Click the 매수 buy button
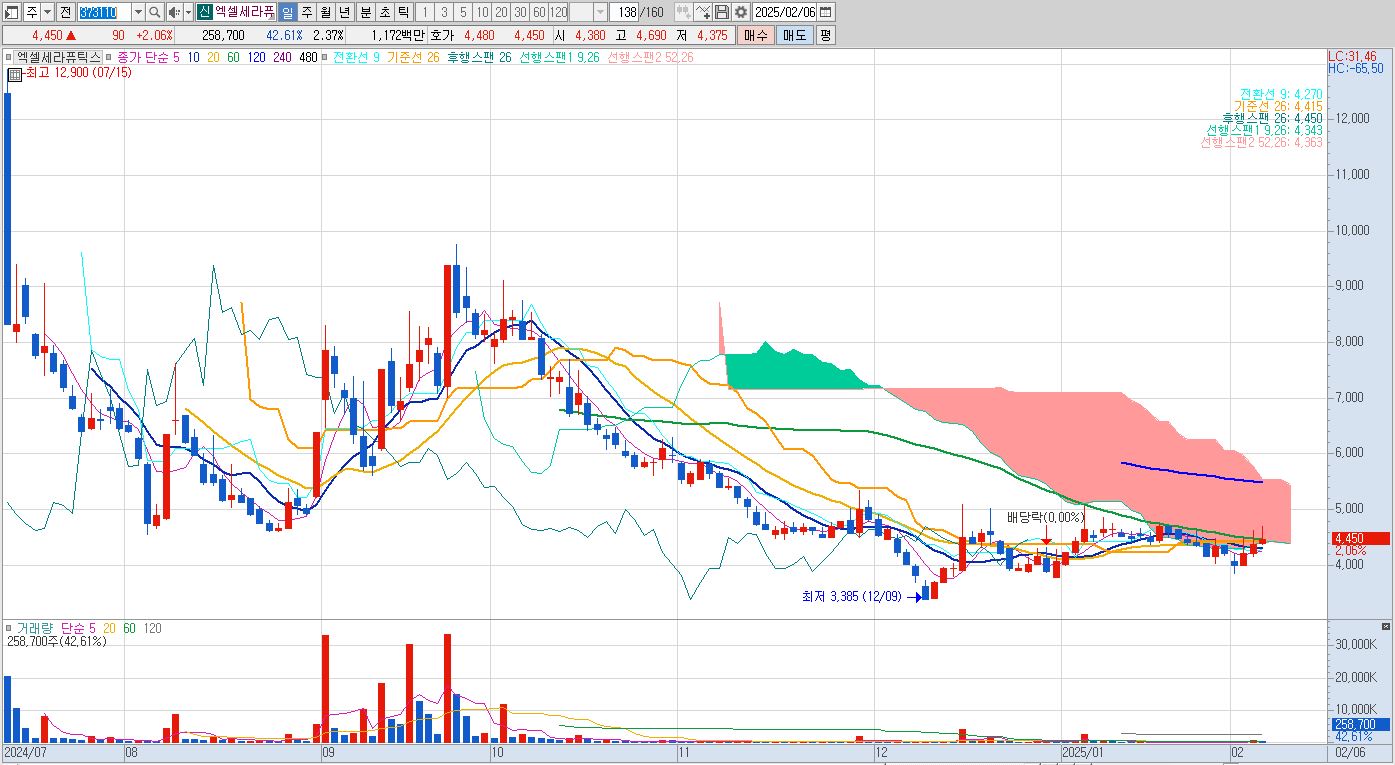This screenshot has height=765, width=1395. coord(756,35)
